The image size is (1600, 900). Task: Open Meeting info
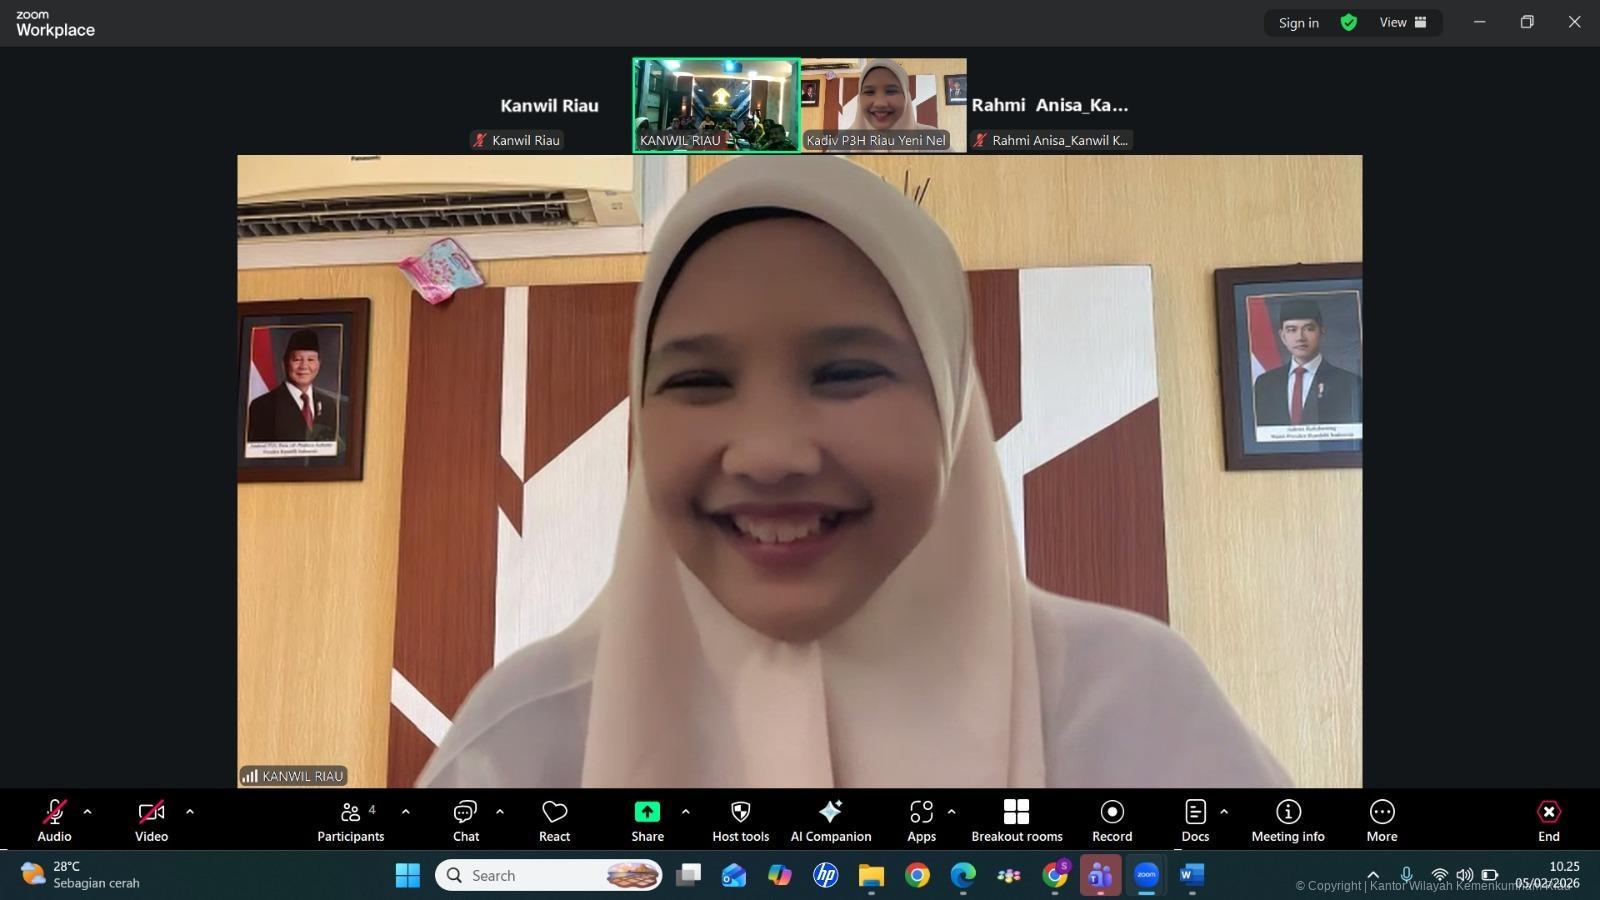pyautogui.click(x=1287, y=820)
